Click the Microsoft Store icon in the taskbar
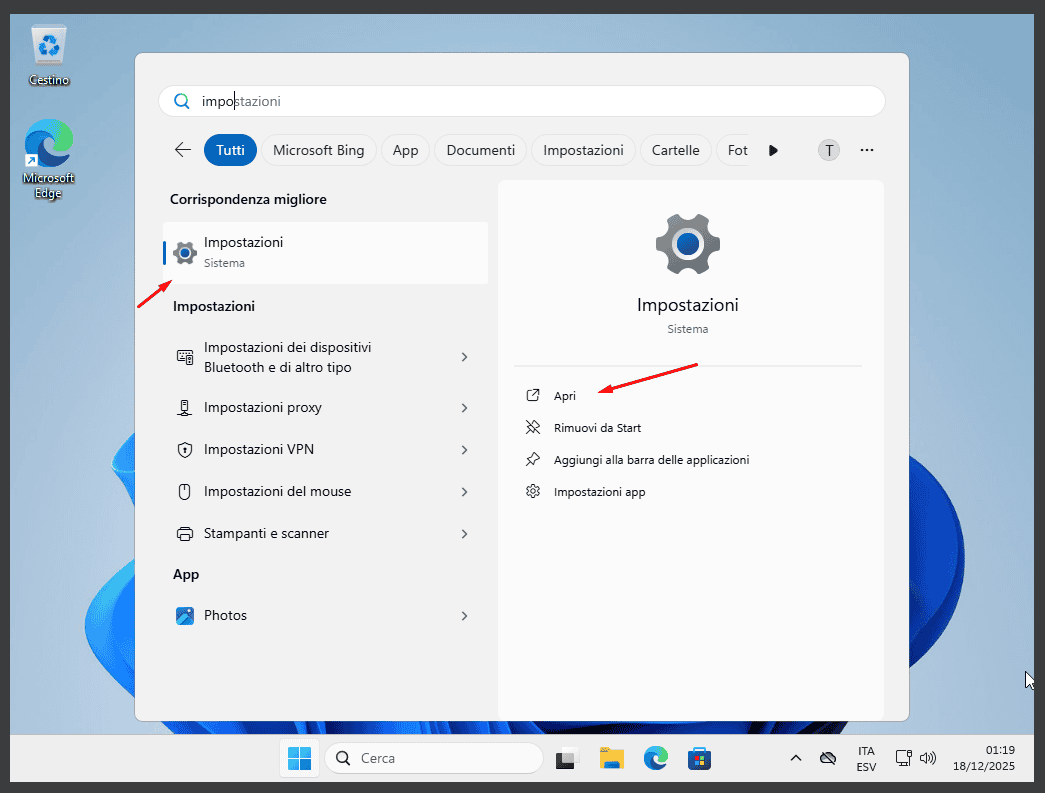 (x=699, y=758)
